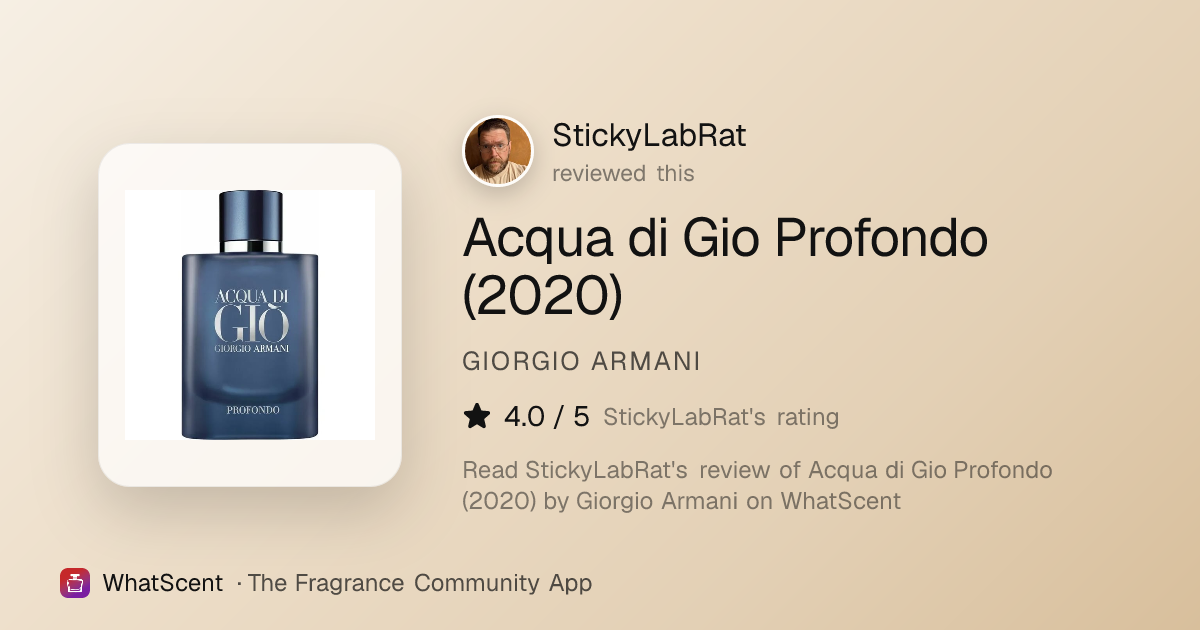
Task: Click the 'reviewed this' caption text
Action: [x=623, y=173]
